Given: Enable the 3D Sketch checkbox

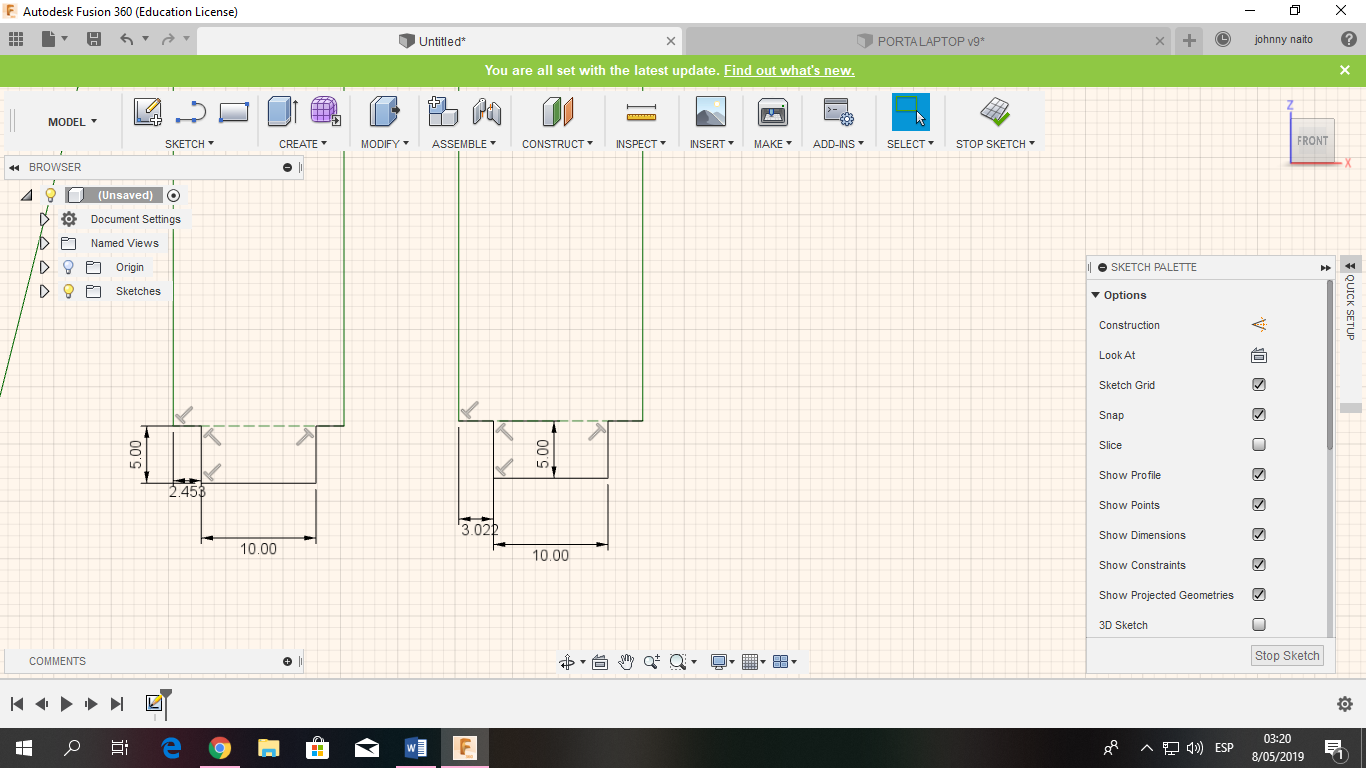Looking at the screenshot, I should tap(1259, 625).
